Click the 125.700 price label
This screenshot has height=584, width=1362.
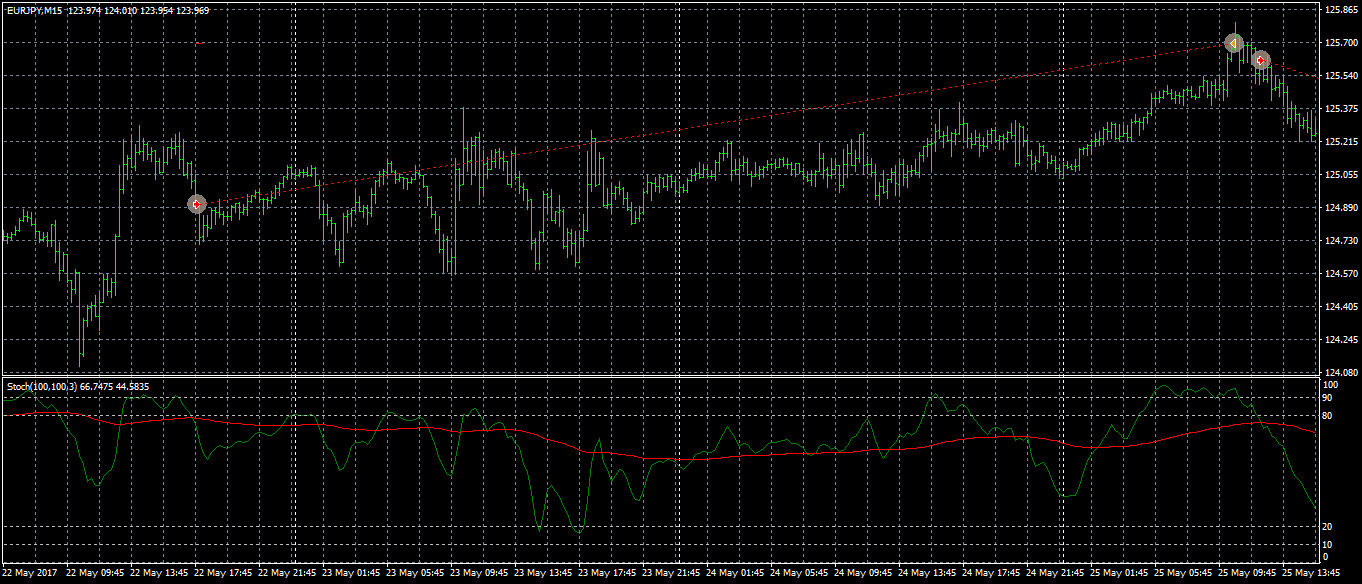click(1341, 43)
